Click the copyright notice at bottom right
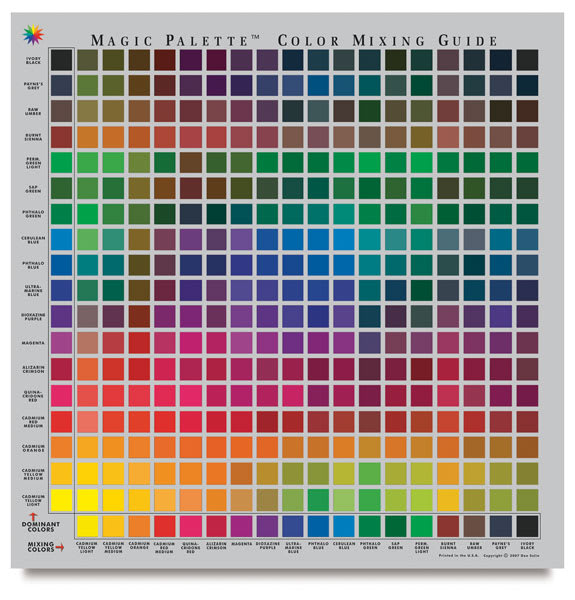 coord(511,555)
